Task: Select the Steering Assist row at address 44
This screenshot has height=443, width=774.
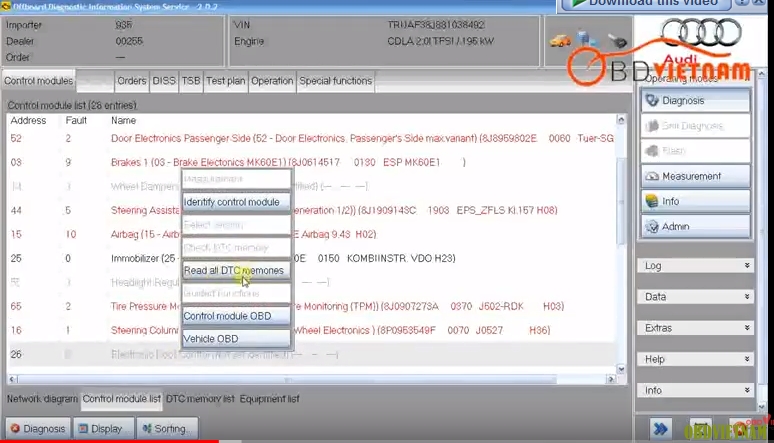Action: click(x=311, y=211)
